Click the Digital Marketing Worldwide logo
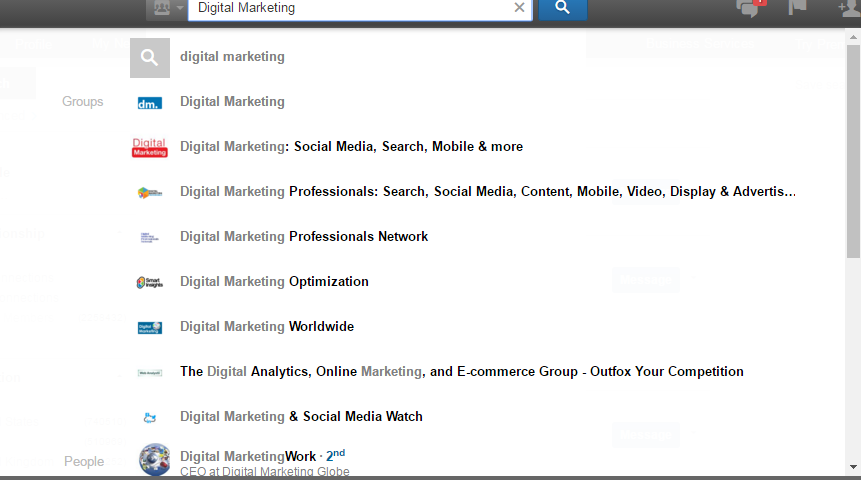 coord(150,328)
